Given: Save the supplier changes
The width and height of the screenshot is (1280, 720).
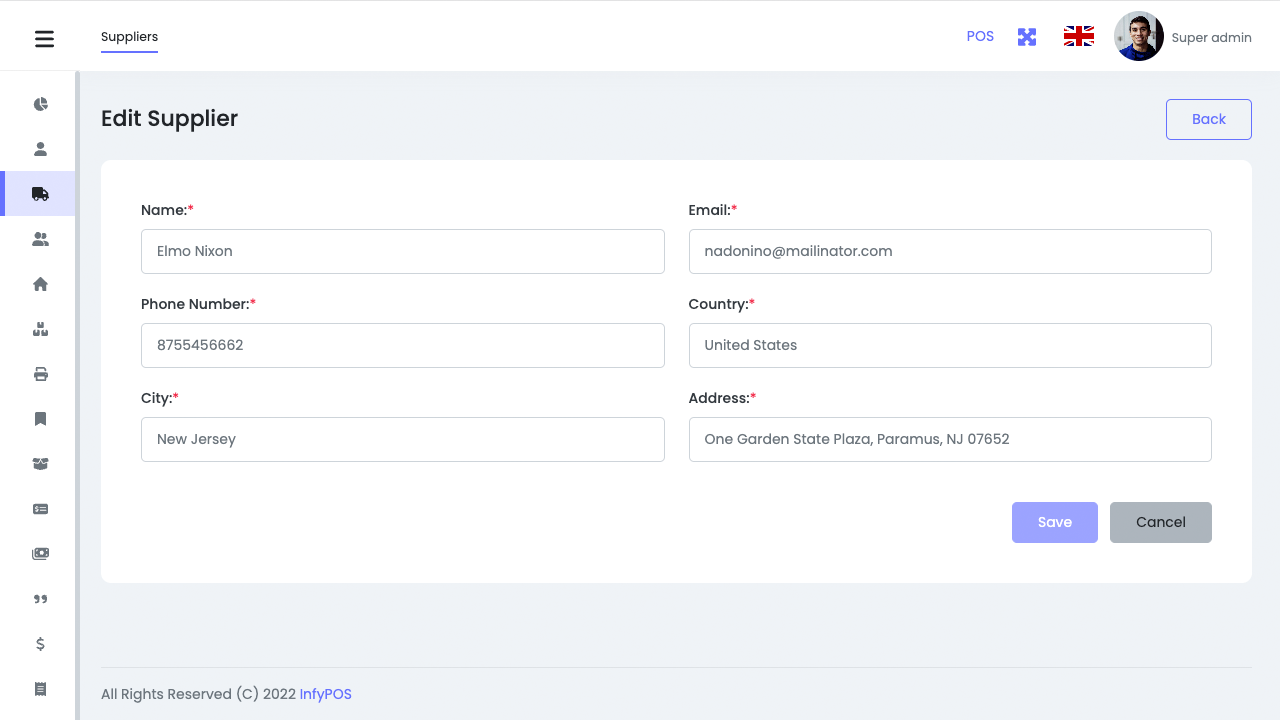Looking at the screenshot, I should pyautogui.click(x=1054, y=522).
